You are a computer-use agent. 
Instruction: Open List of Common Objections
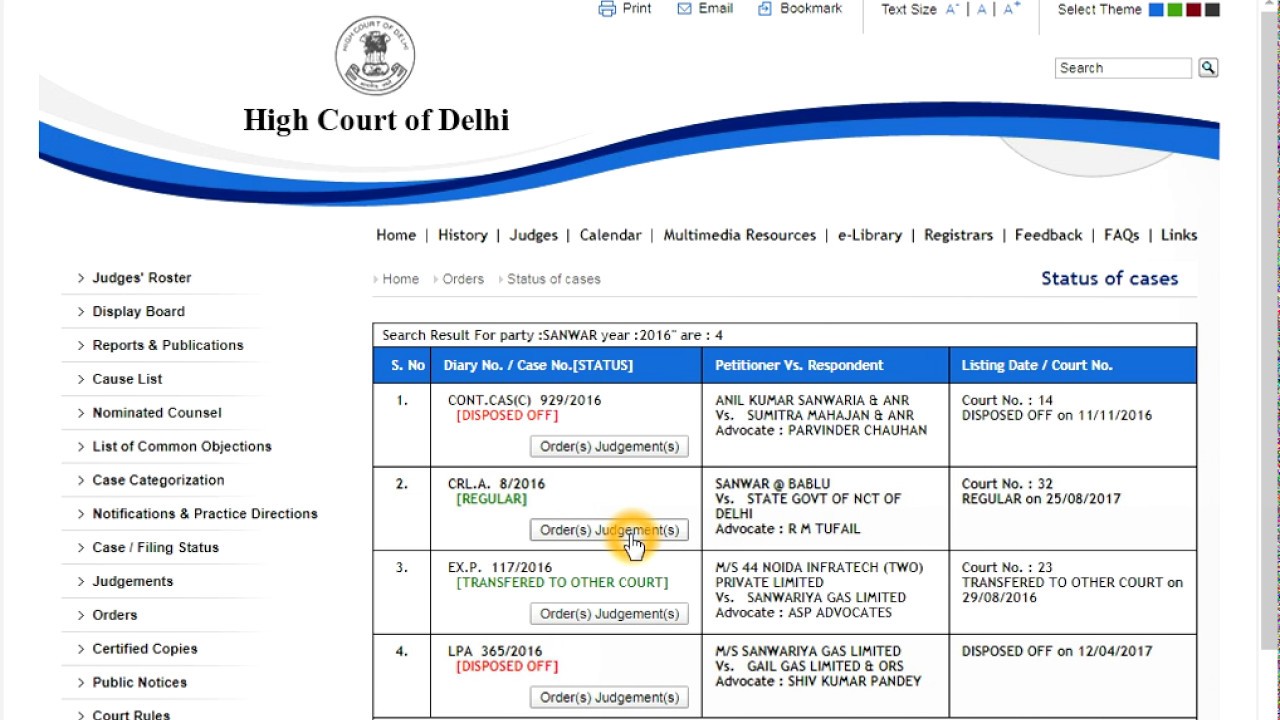(182, 447)
